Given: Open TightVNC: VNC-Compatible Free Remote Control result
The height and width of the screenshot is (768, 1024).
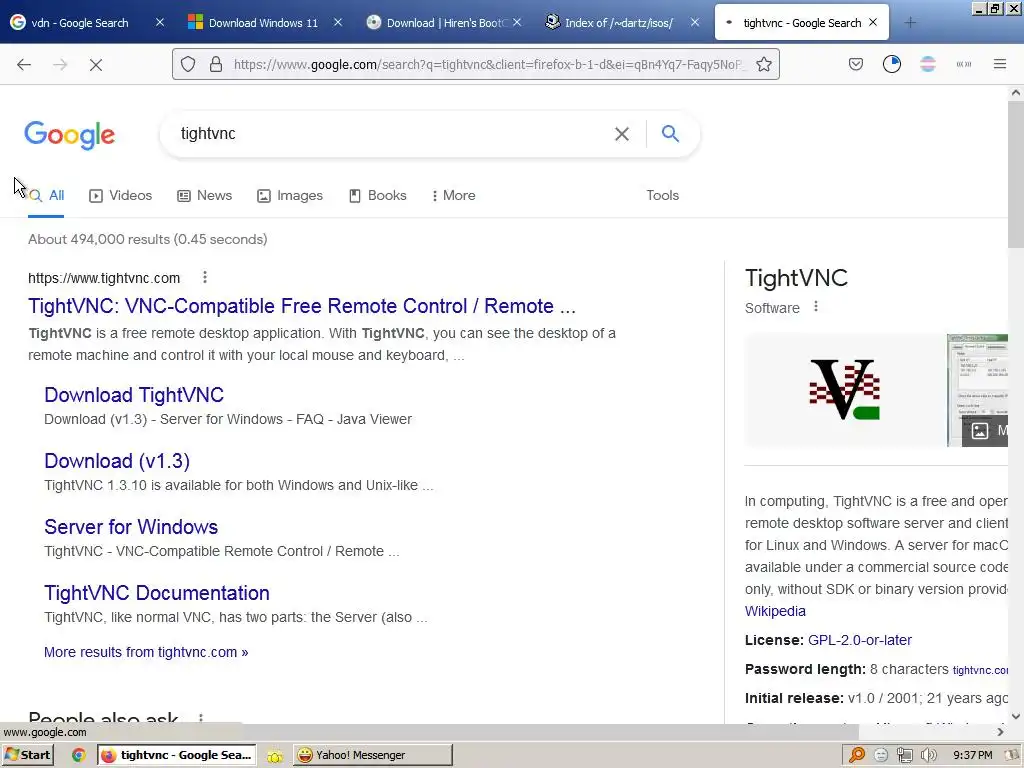Looking at the screenshot, I should [x=302, y=306].
